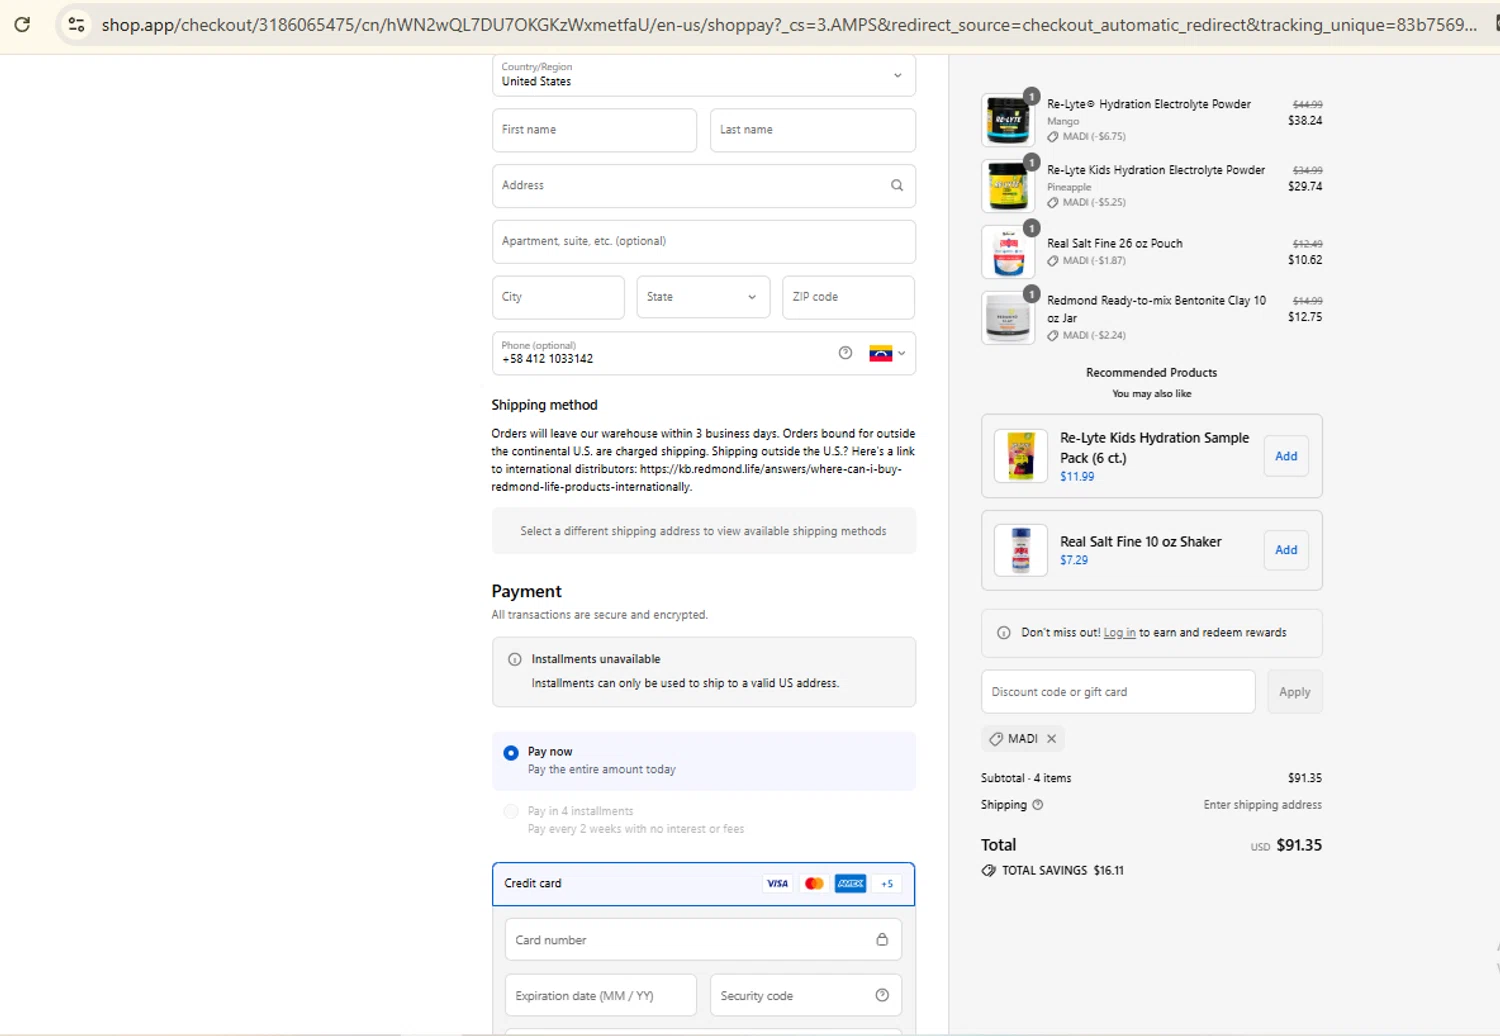Click the $38.24 Mango powder price

pyautogui.click(x=1305, y=120)
